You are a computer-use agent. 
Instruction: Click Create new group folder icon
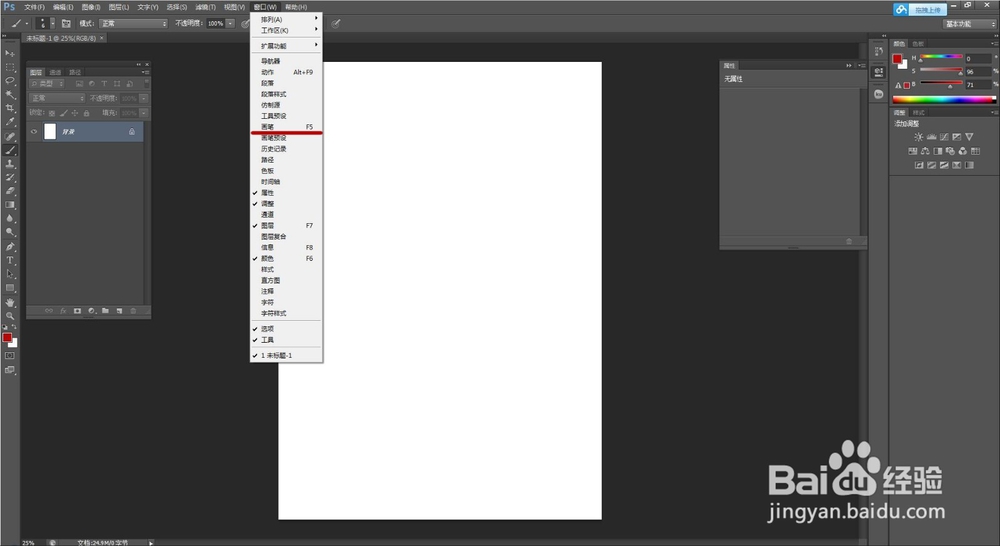pos(105,311)
